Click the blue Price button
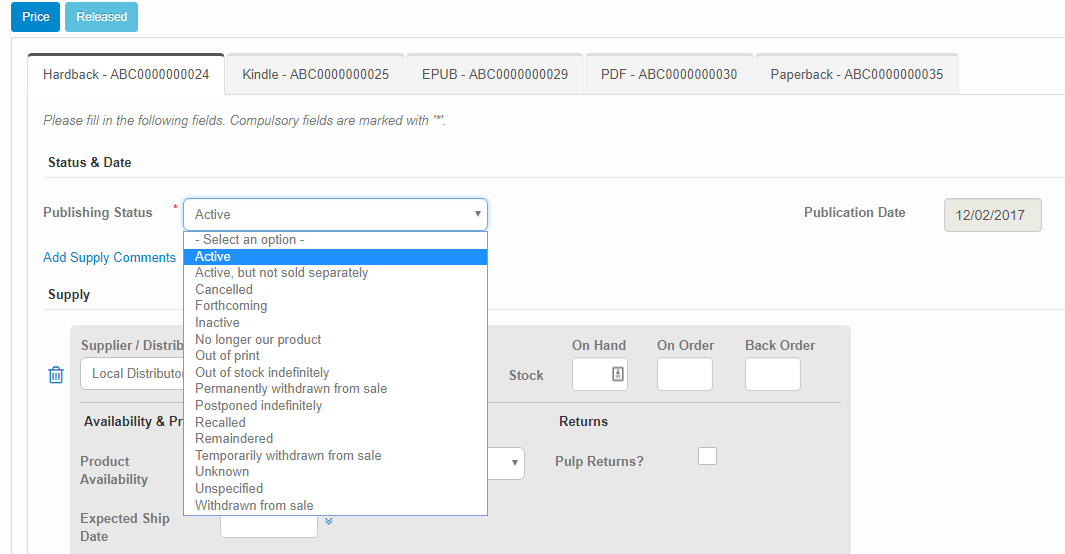Screen dimensions: 1065x554 pyautogui.click(x=35, y=17)
